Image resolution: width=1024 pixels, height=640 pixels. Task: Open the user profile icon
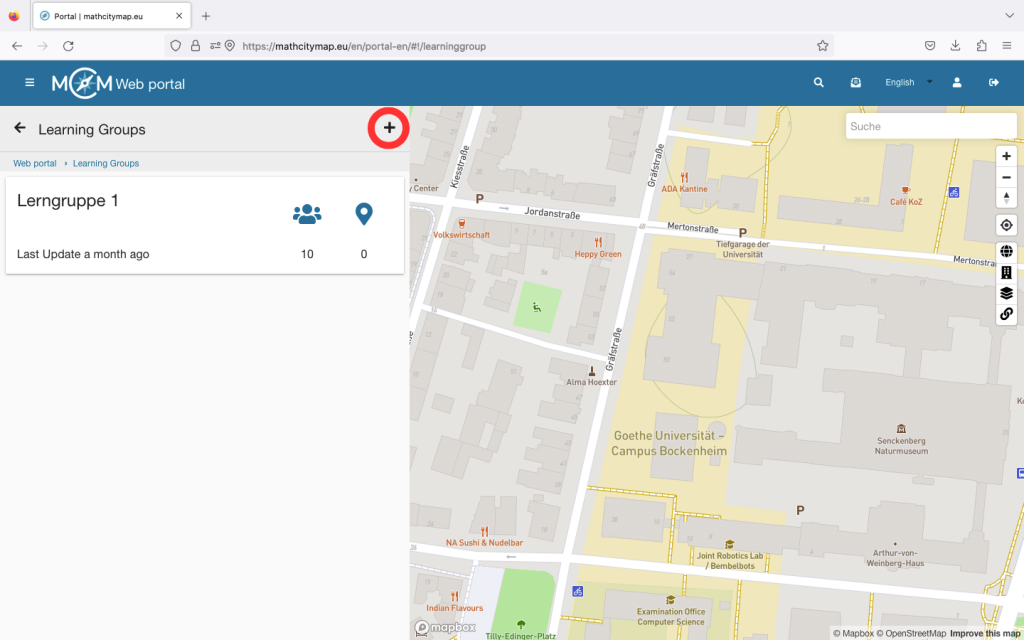pyautogui.click(x=957, y=83)
